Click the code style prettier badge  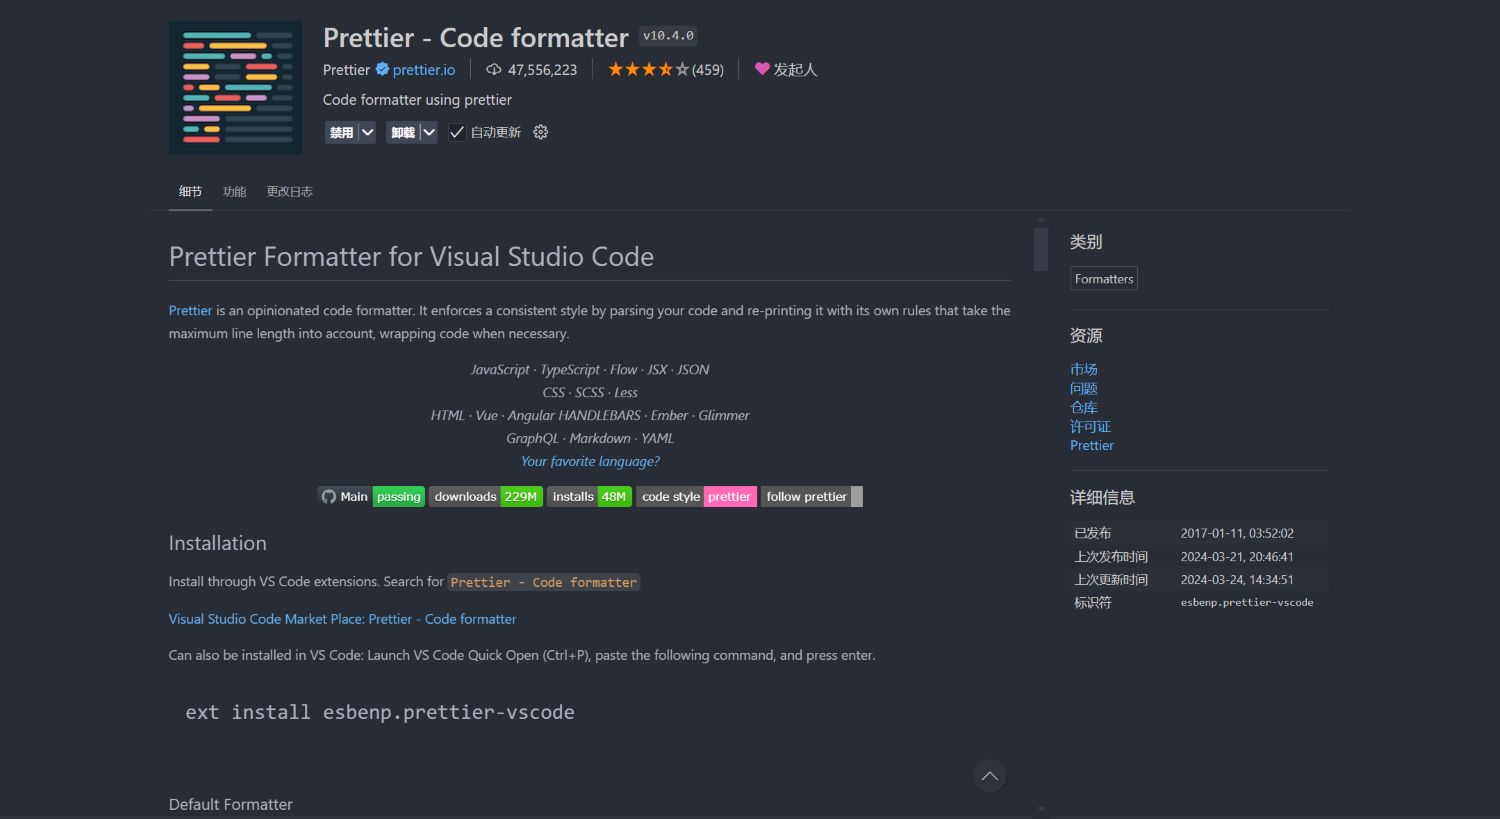tap(696, 496)
